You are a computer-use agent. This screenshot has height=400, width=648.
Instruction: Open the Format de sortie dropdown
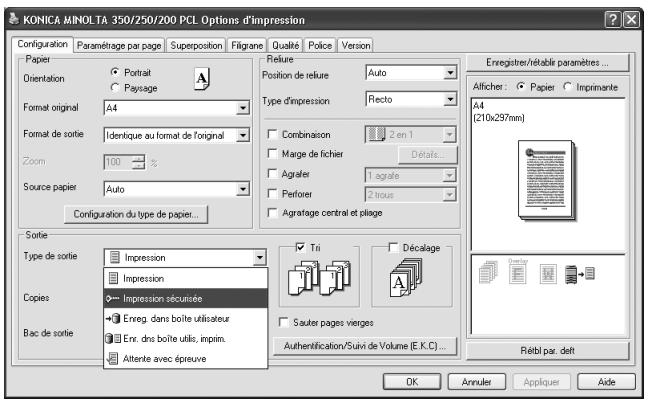pyautogui.click(x=243, y=135)
